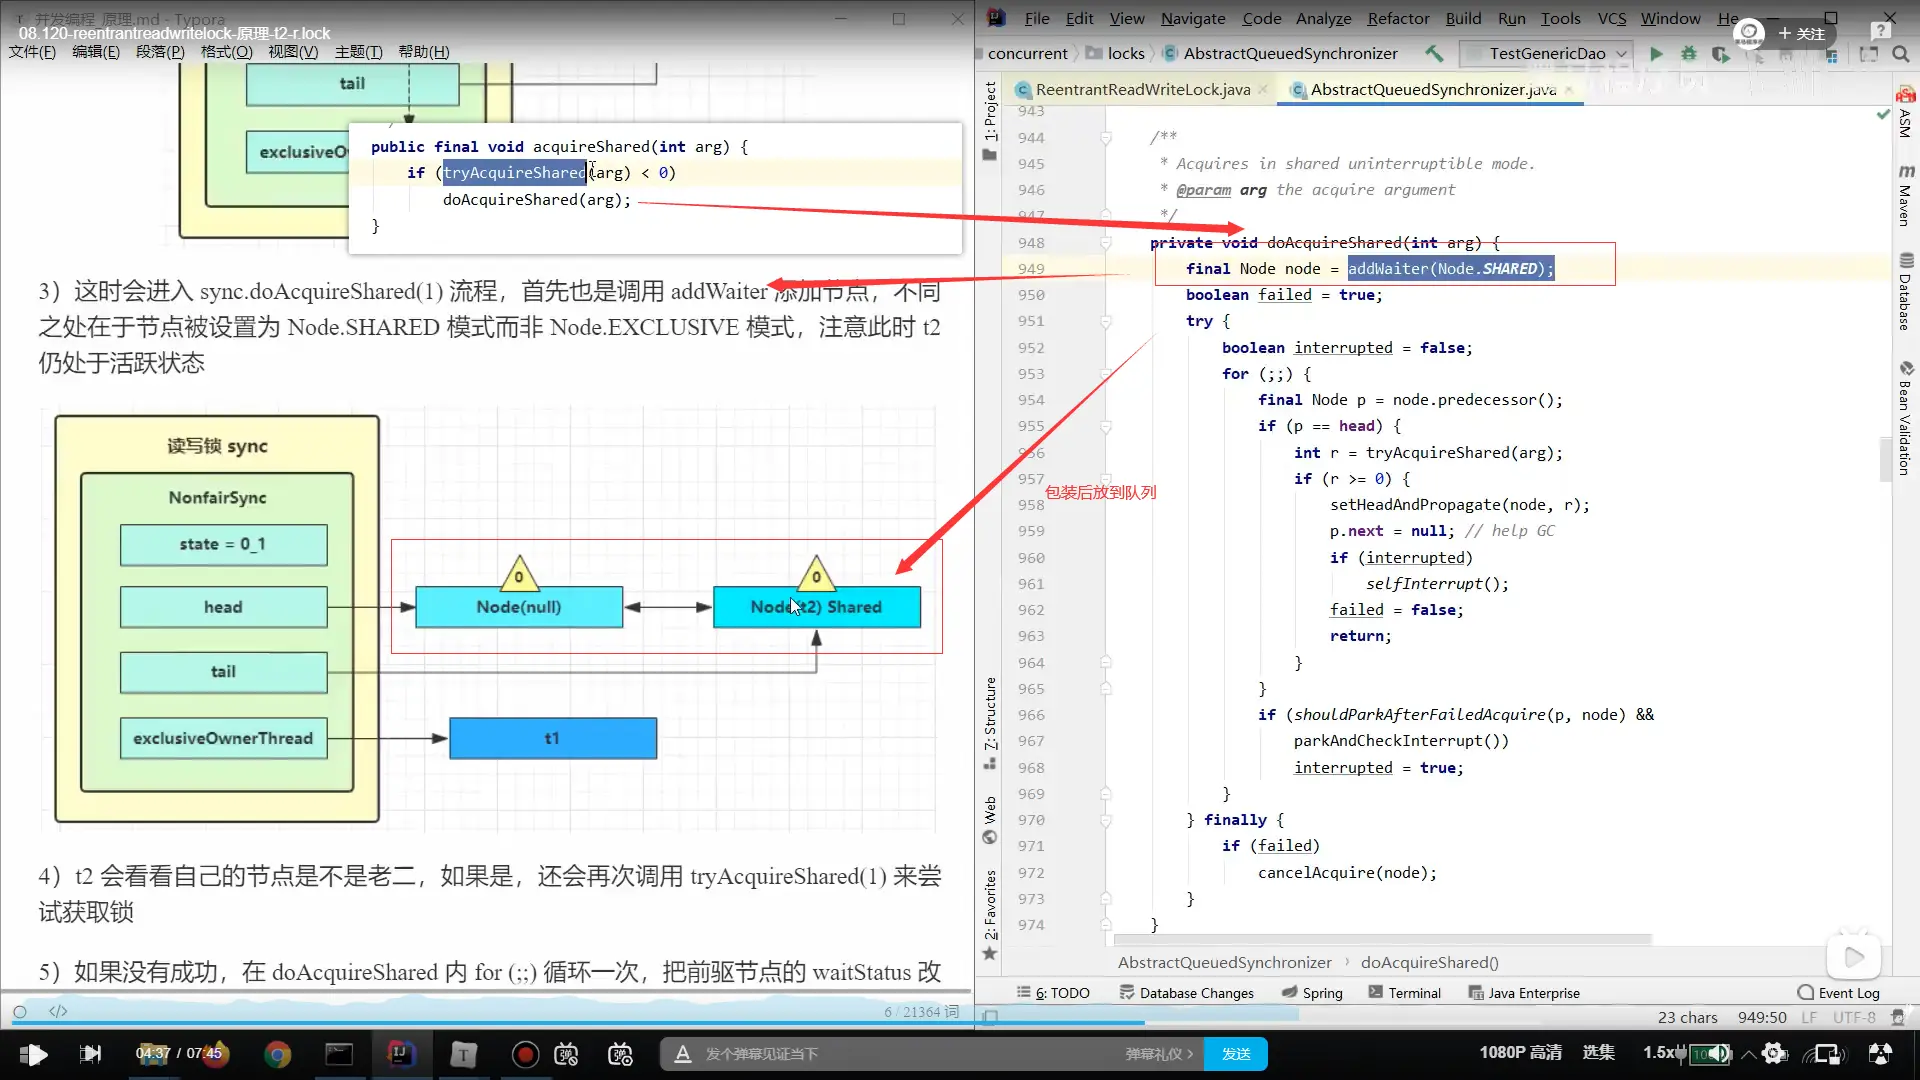Toggle danmaku display icon in player

tap(566, 1053)
